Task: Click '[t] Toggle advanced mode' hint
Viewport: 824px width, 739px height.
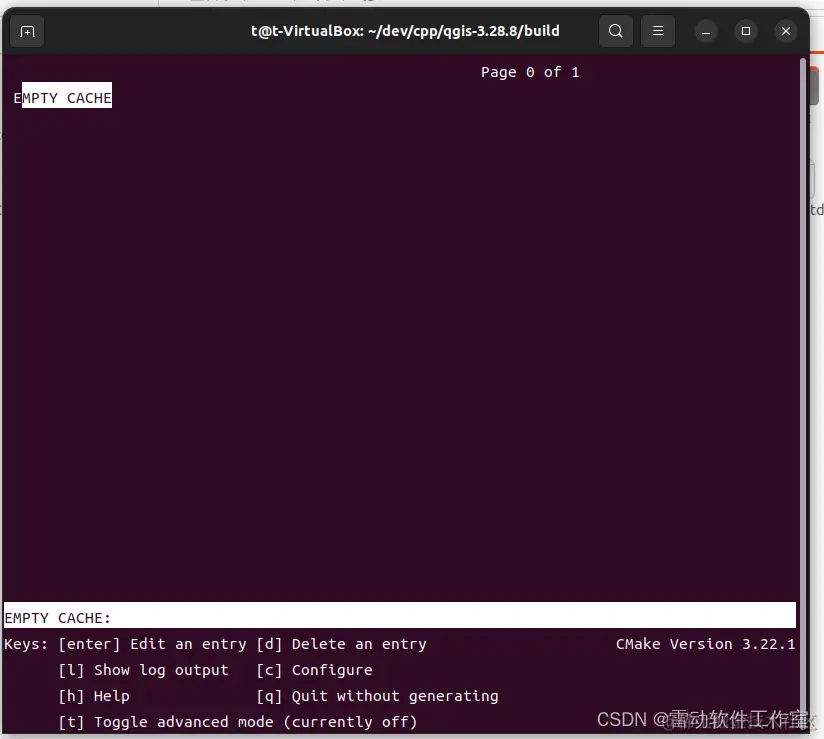Action: (x=238, y=722)
